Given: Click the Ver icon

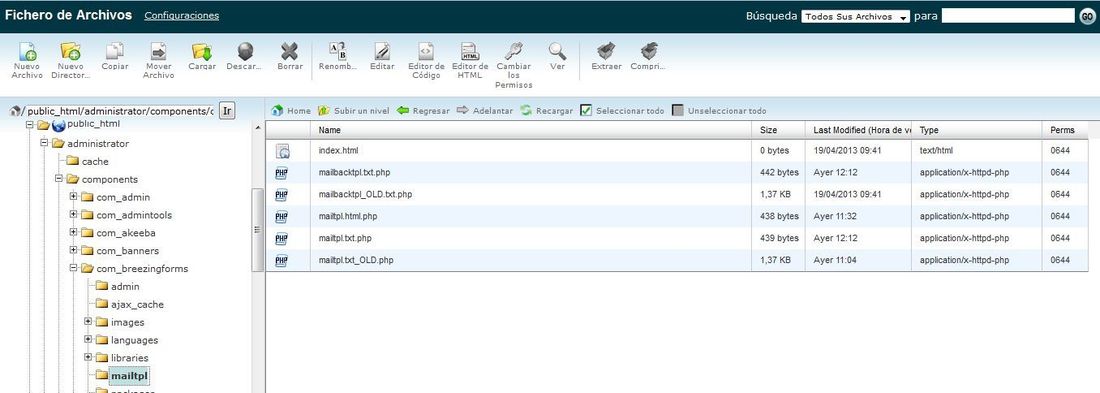Looking at the screenshot, I should pyautogui.click(x=557, y=51).
